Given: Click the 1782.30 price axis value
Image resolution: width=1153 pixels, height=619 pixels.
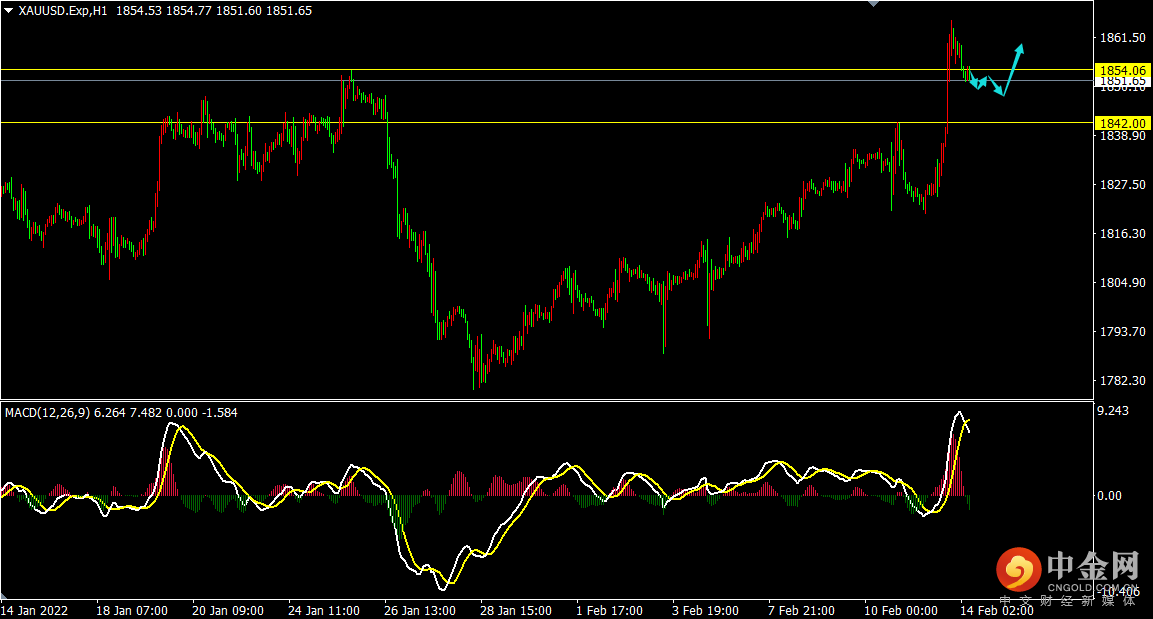Looking at the screenshot, I should pos(1122,381).
